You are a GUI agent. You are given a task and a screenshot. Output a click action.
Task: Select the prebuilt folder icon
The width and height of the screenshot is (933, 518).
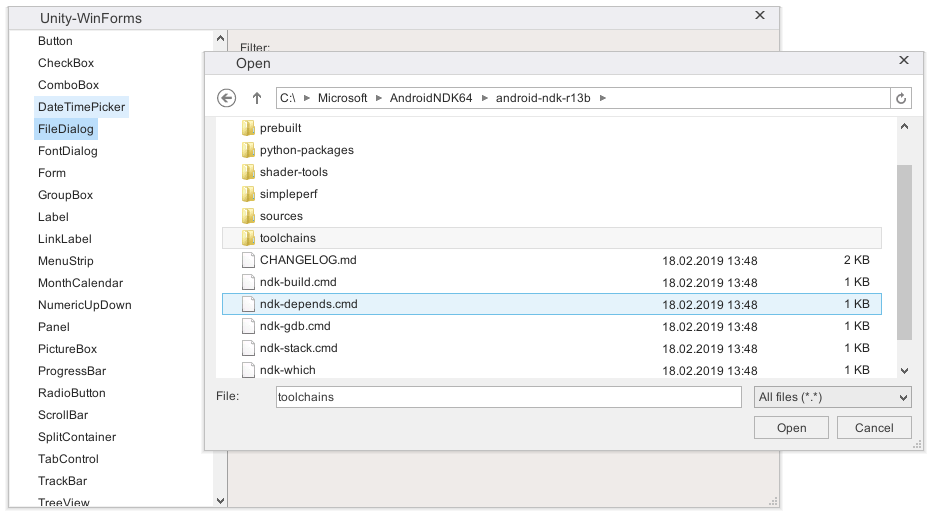[248, 128]
